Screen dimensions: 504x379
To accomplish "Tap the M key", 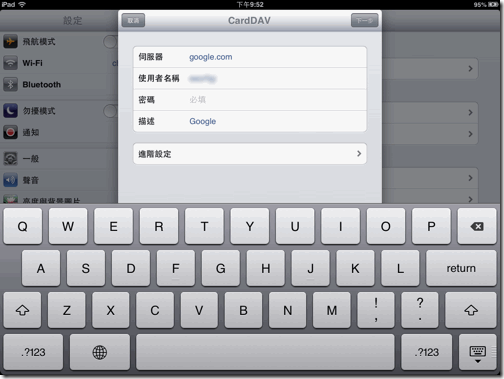I will point(332,310).
